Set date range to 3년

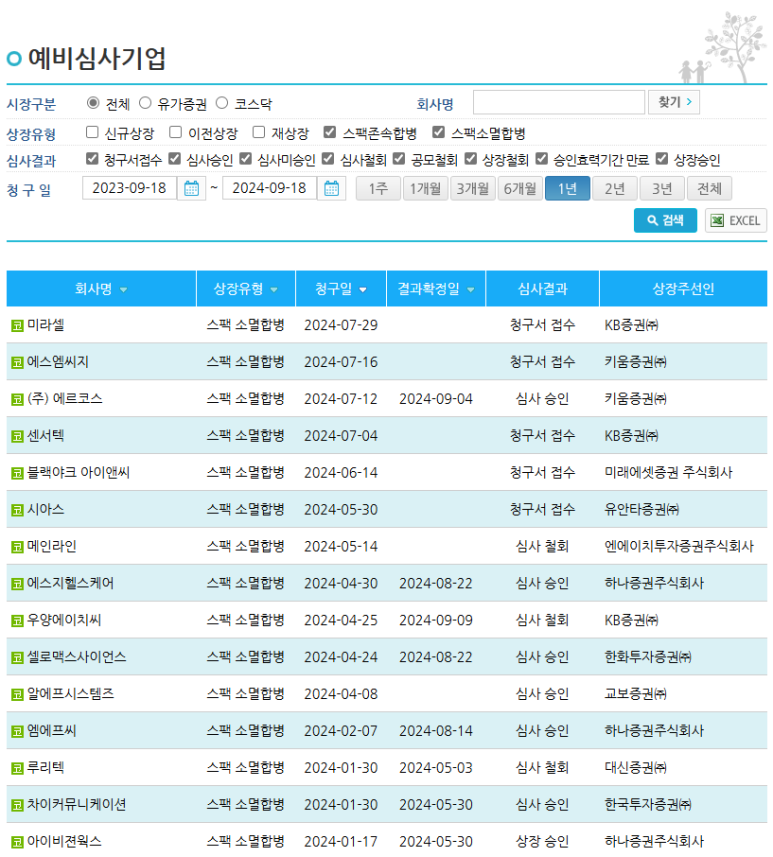click(x=662, y=189)
